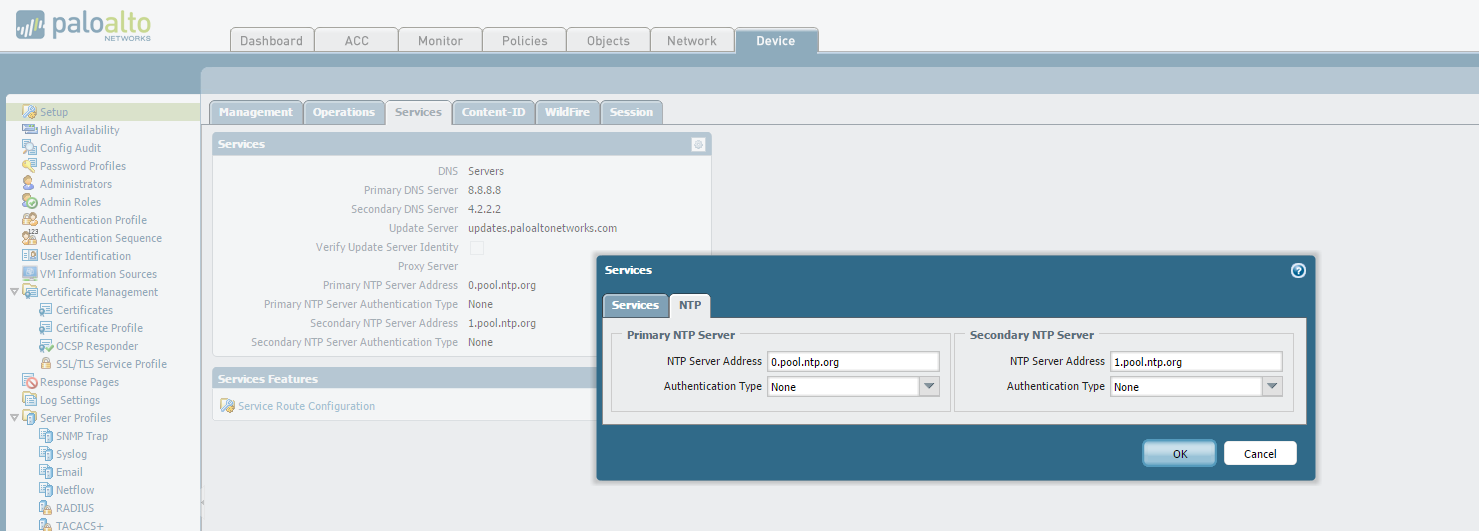
Task: Open Primary NTP Authentication Type dropdown
Action: pos(929,386)
